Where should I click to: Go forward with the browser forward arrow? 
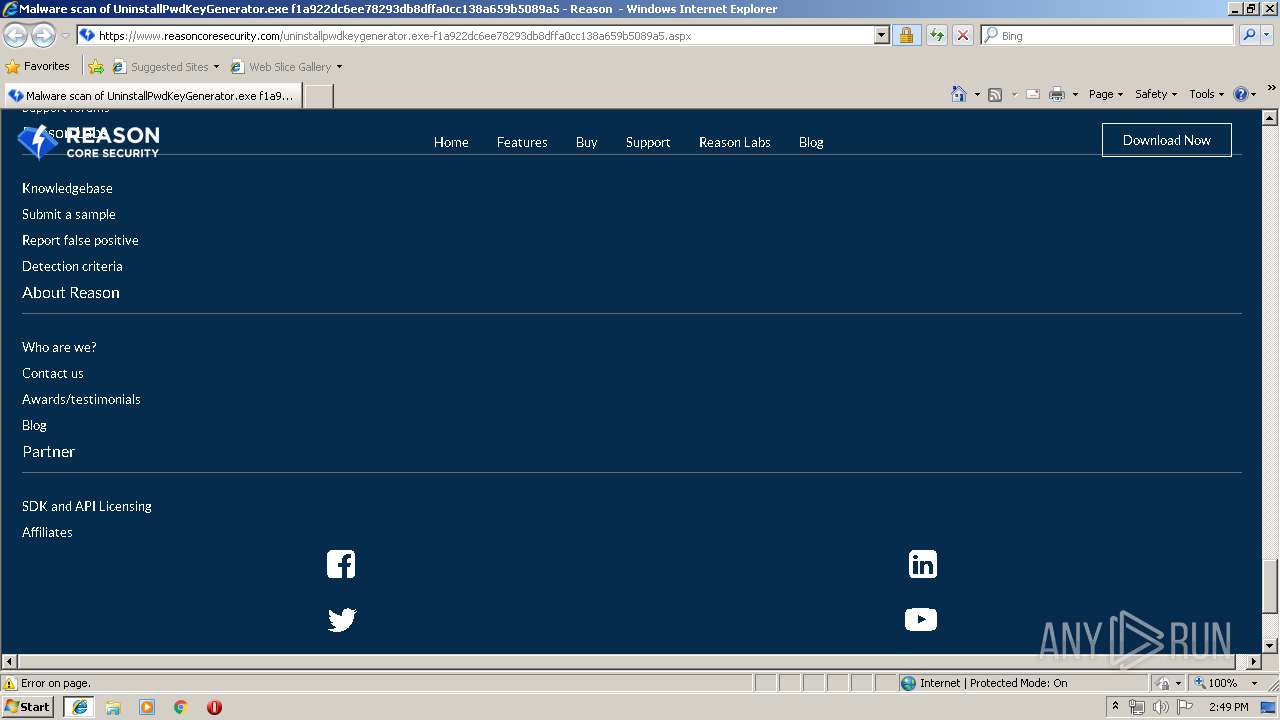(43, 36)
